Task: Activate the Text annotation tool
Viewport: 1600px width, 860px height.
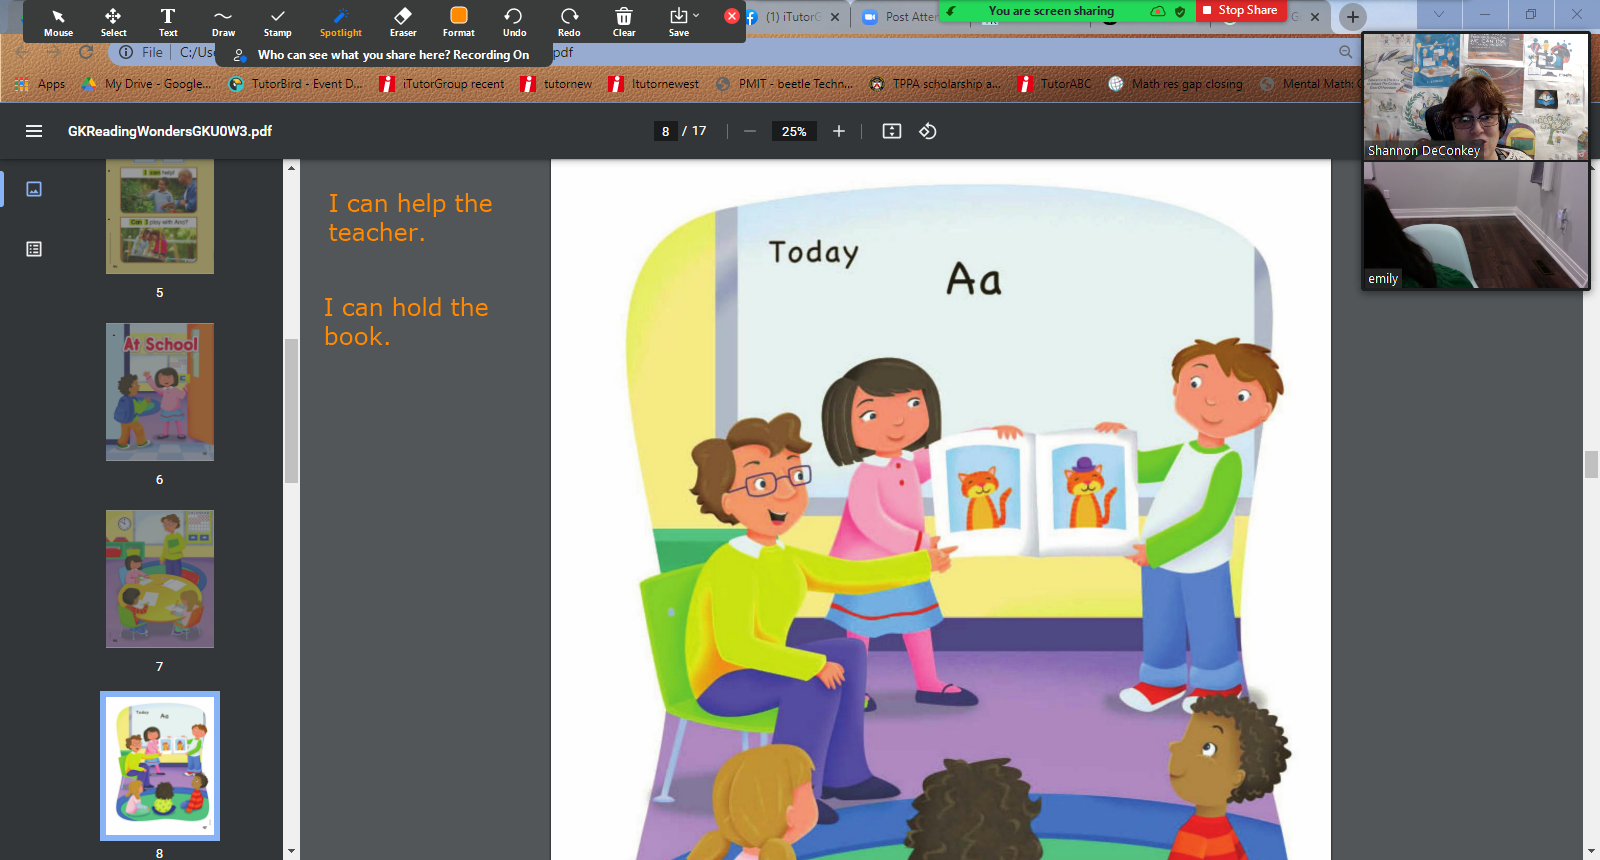Action: 168,22
